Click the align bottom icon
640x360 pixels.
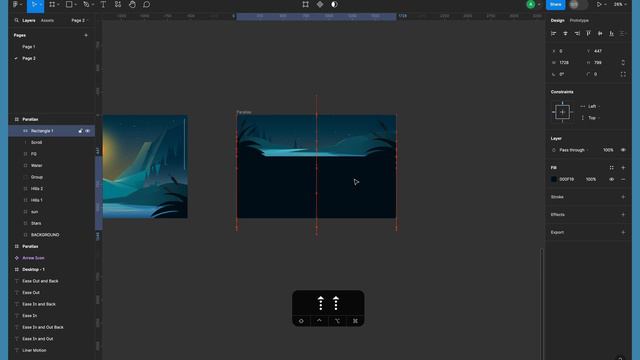point(611,33)
